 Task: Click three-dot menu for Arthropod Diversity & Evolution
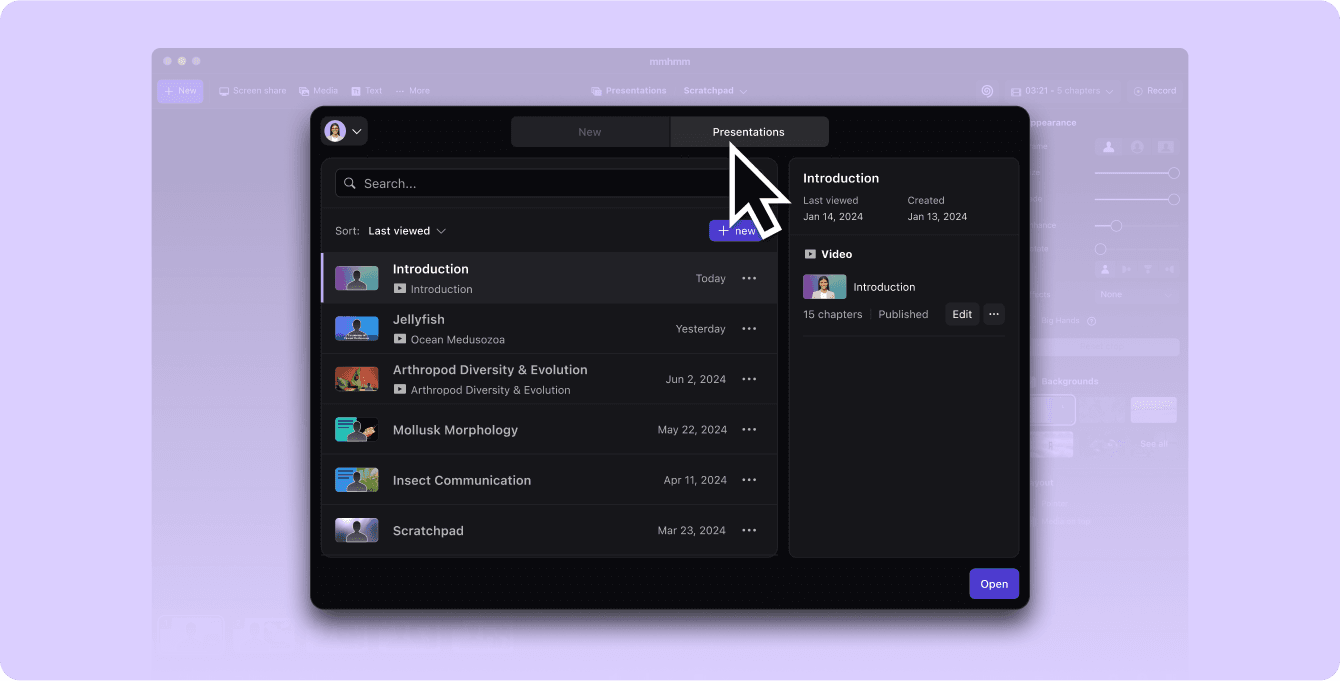pyautogui.click(x=749, y=380)
